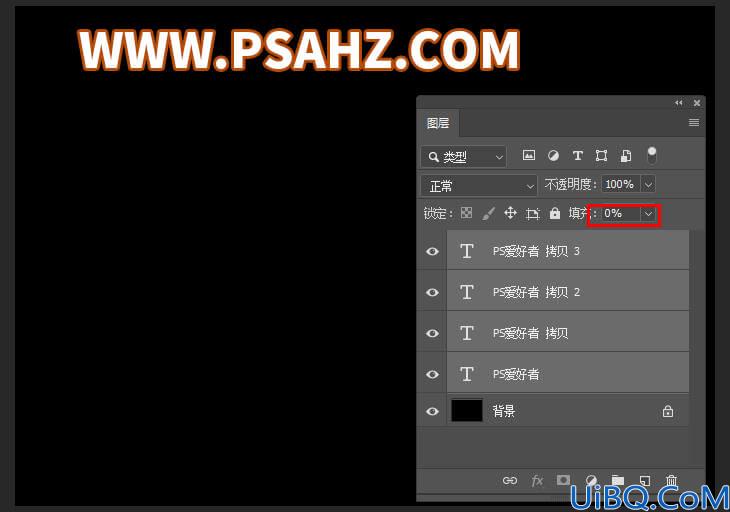Click the T thumbnail of 拷贝 2 layer
Screen dimensions: 730x512
click(467, 292)
